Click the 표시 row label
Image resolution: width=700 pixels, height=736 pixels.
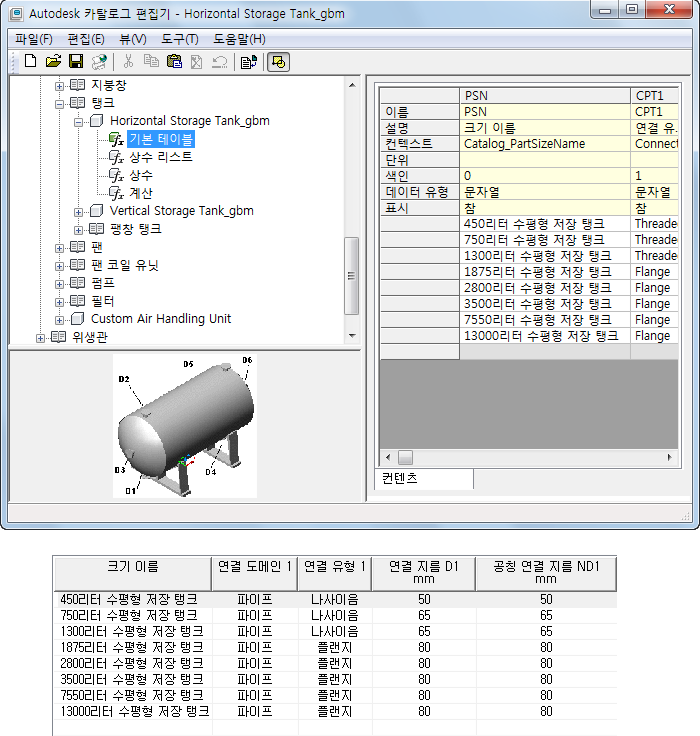[x=419, y=208]
